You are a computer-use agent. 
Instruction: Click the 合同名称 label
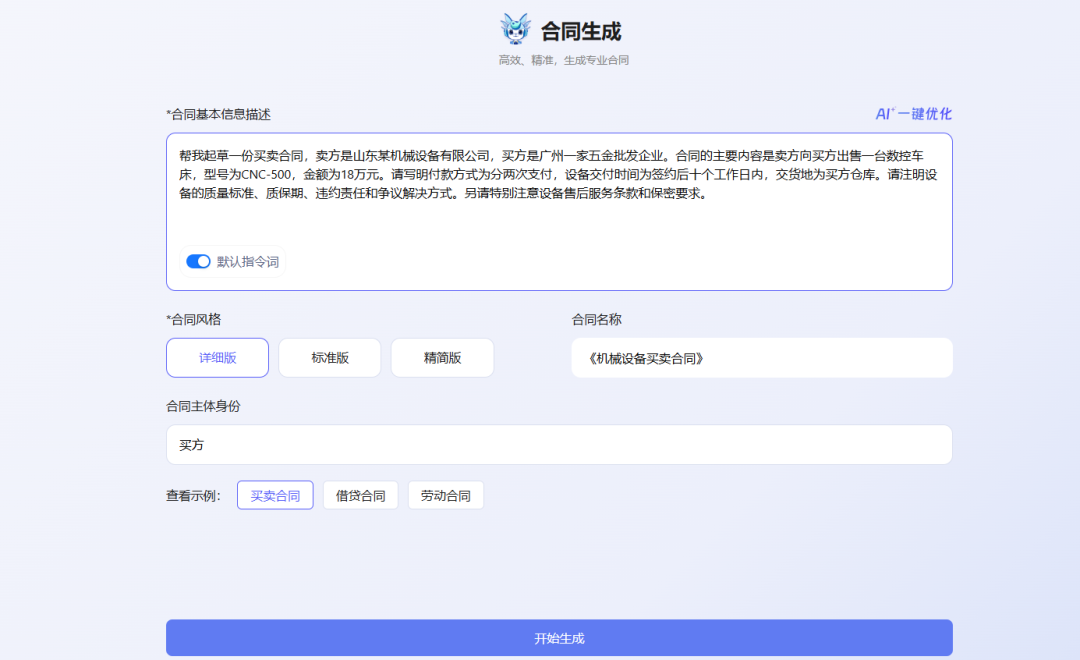tap(596, 320)
